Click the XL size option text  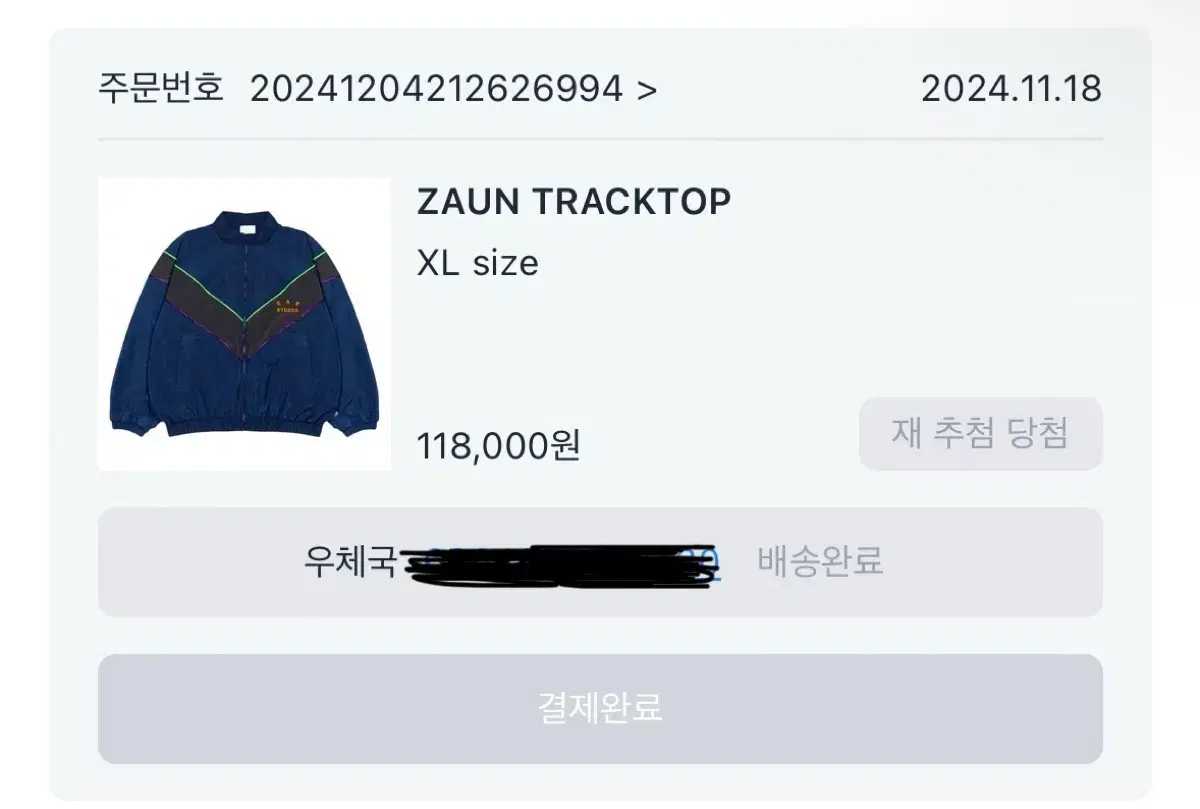[477, 263]
